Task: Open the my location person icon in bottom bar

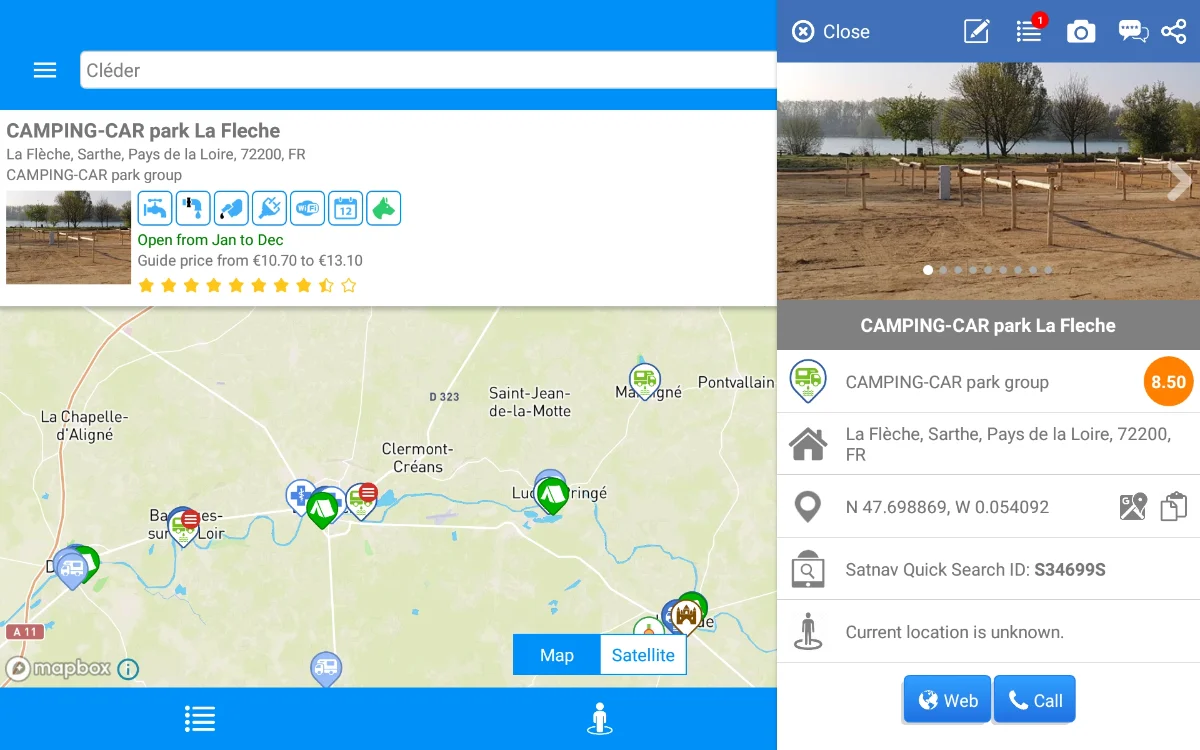Action: [x=599, y=719]
